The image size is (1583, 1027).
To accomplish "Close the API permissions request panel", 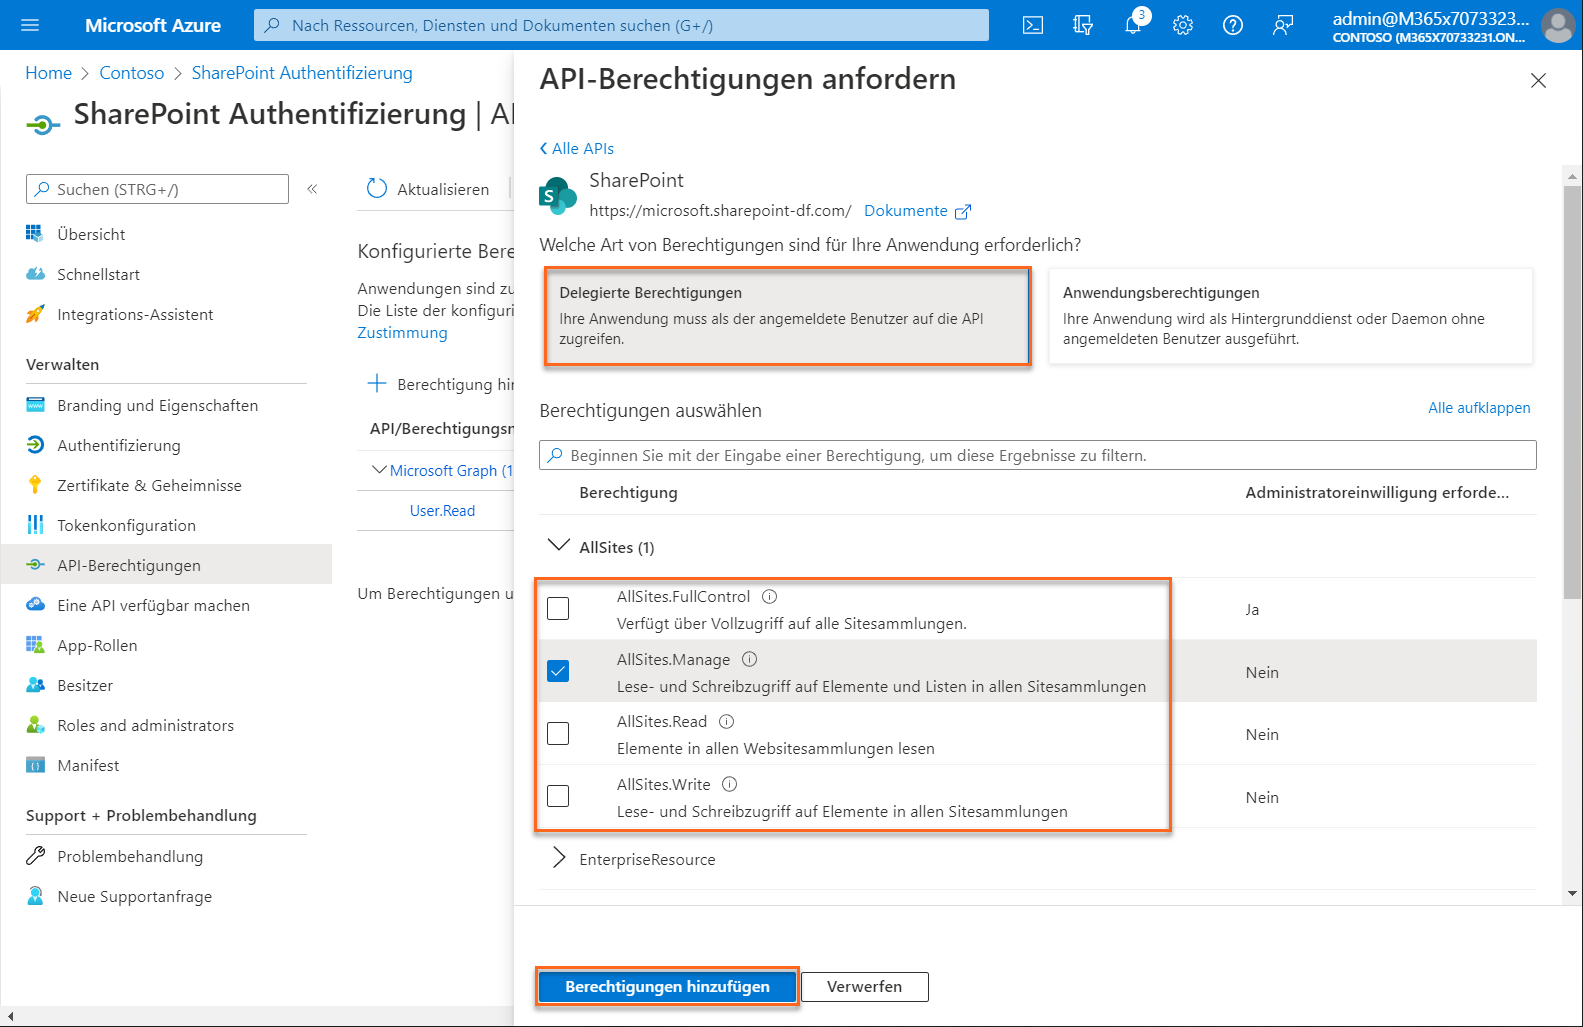I will 1538,81.
